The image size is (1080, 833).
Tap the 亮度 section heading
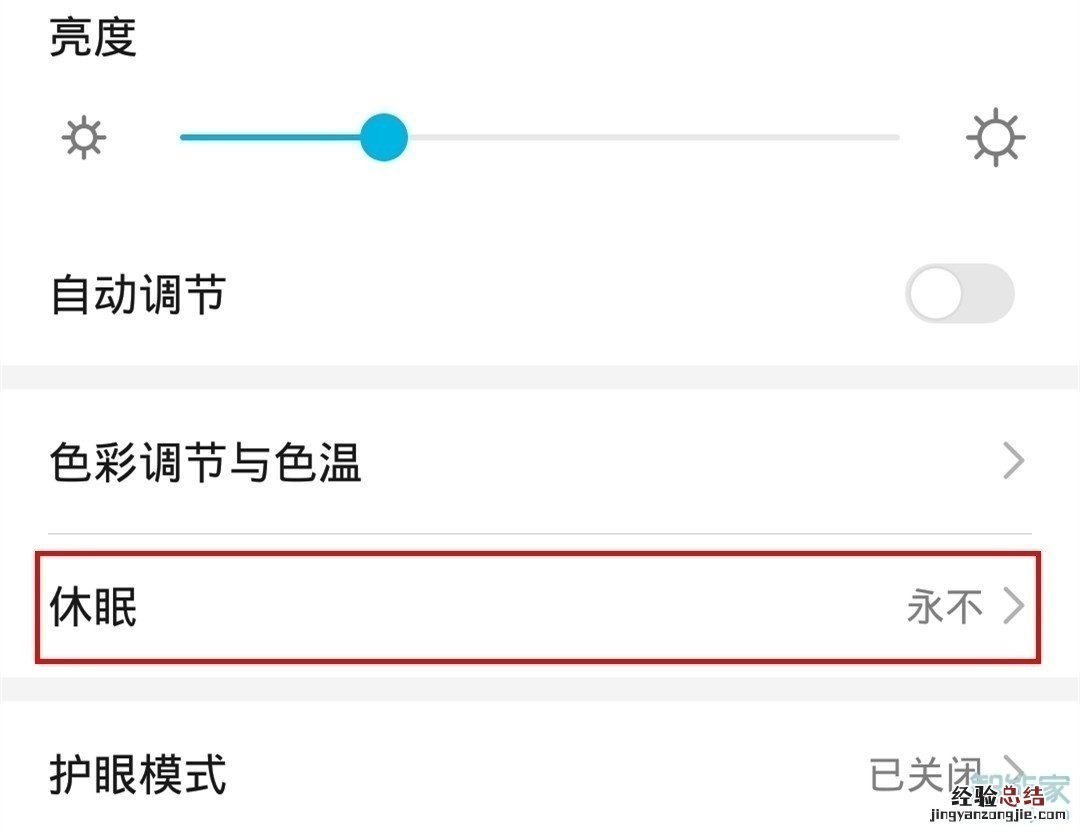pos(93,38)
